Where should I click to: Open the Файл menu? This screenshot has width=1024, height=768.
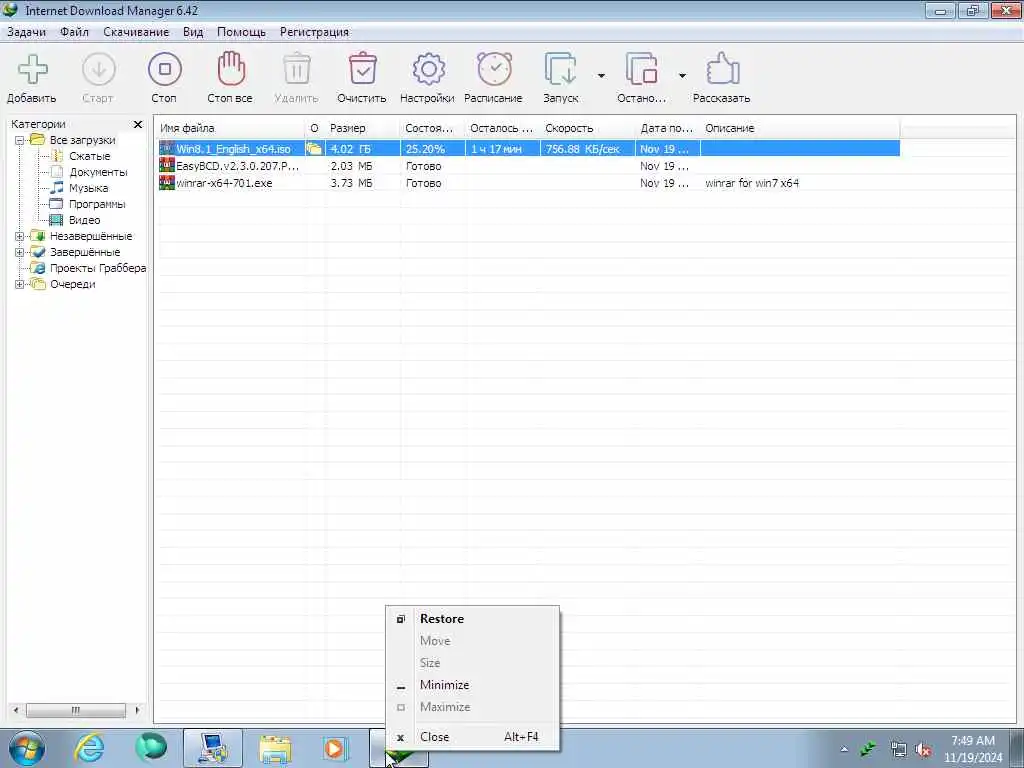click(74, 32)
